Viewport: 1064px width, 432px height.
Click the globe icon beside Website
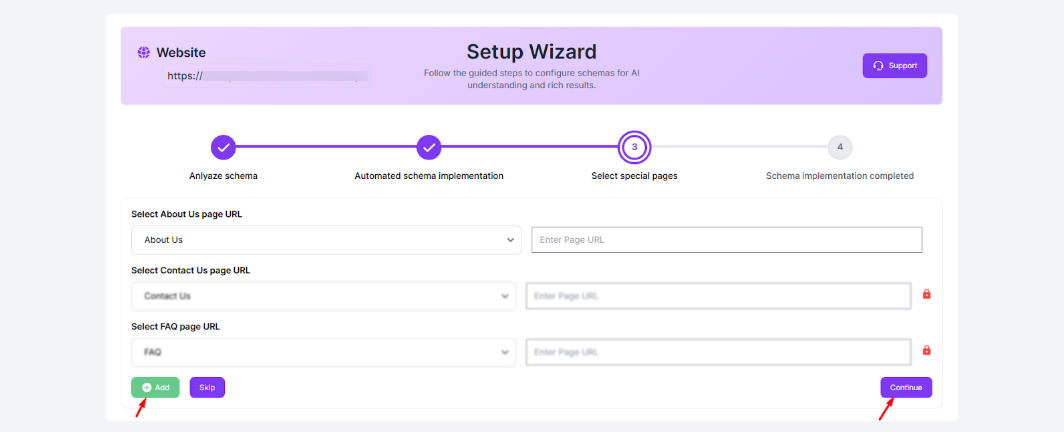pos(144,52)
